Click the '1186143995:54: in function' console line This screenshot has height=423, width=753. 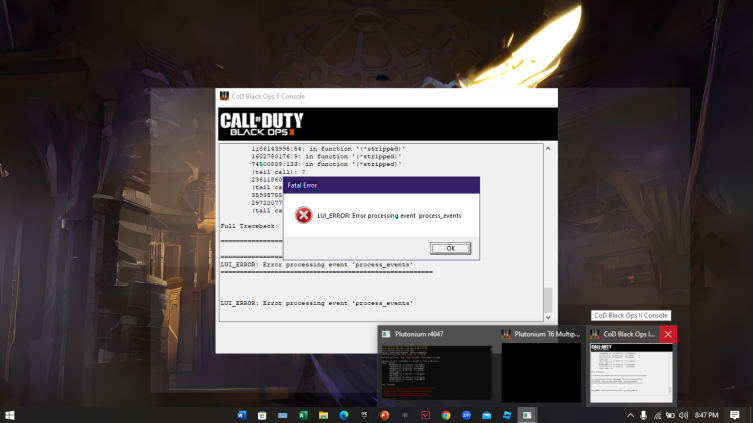(x=328, y=149)
